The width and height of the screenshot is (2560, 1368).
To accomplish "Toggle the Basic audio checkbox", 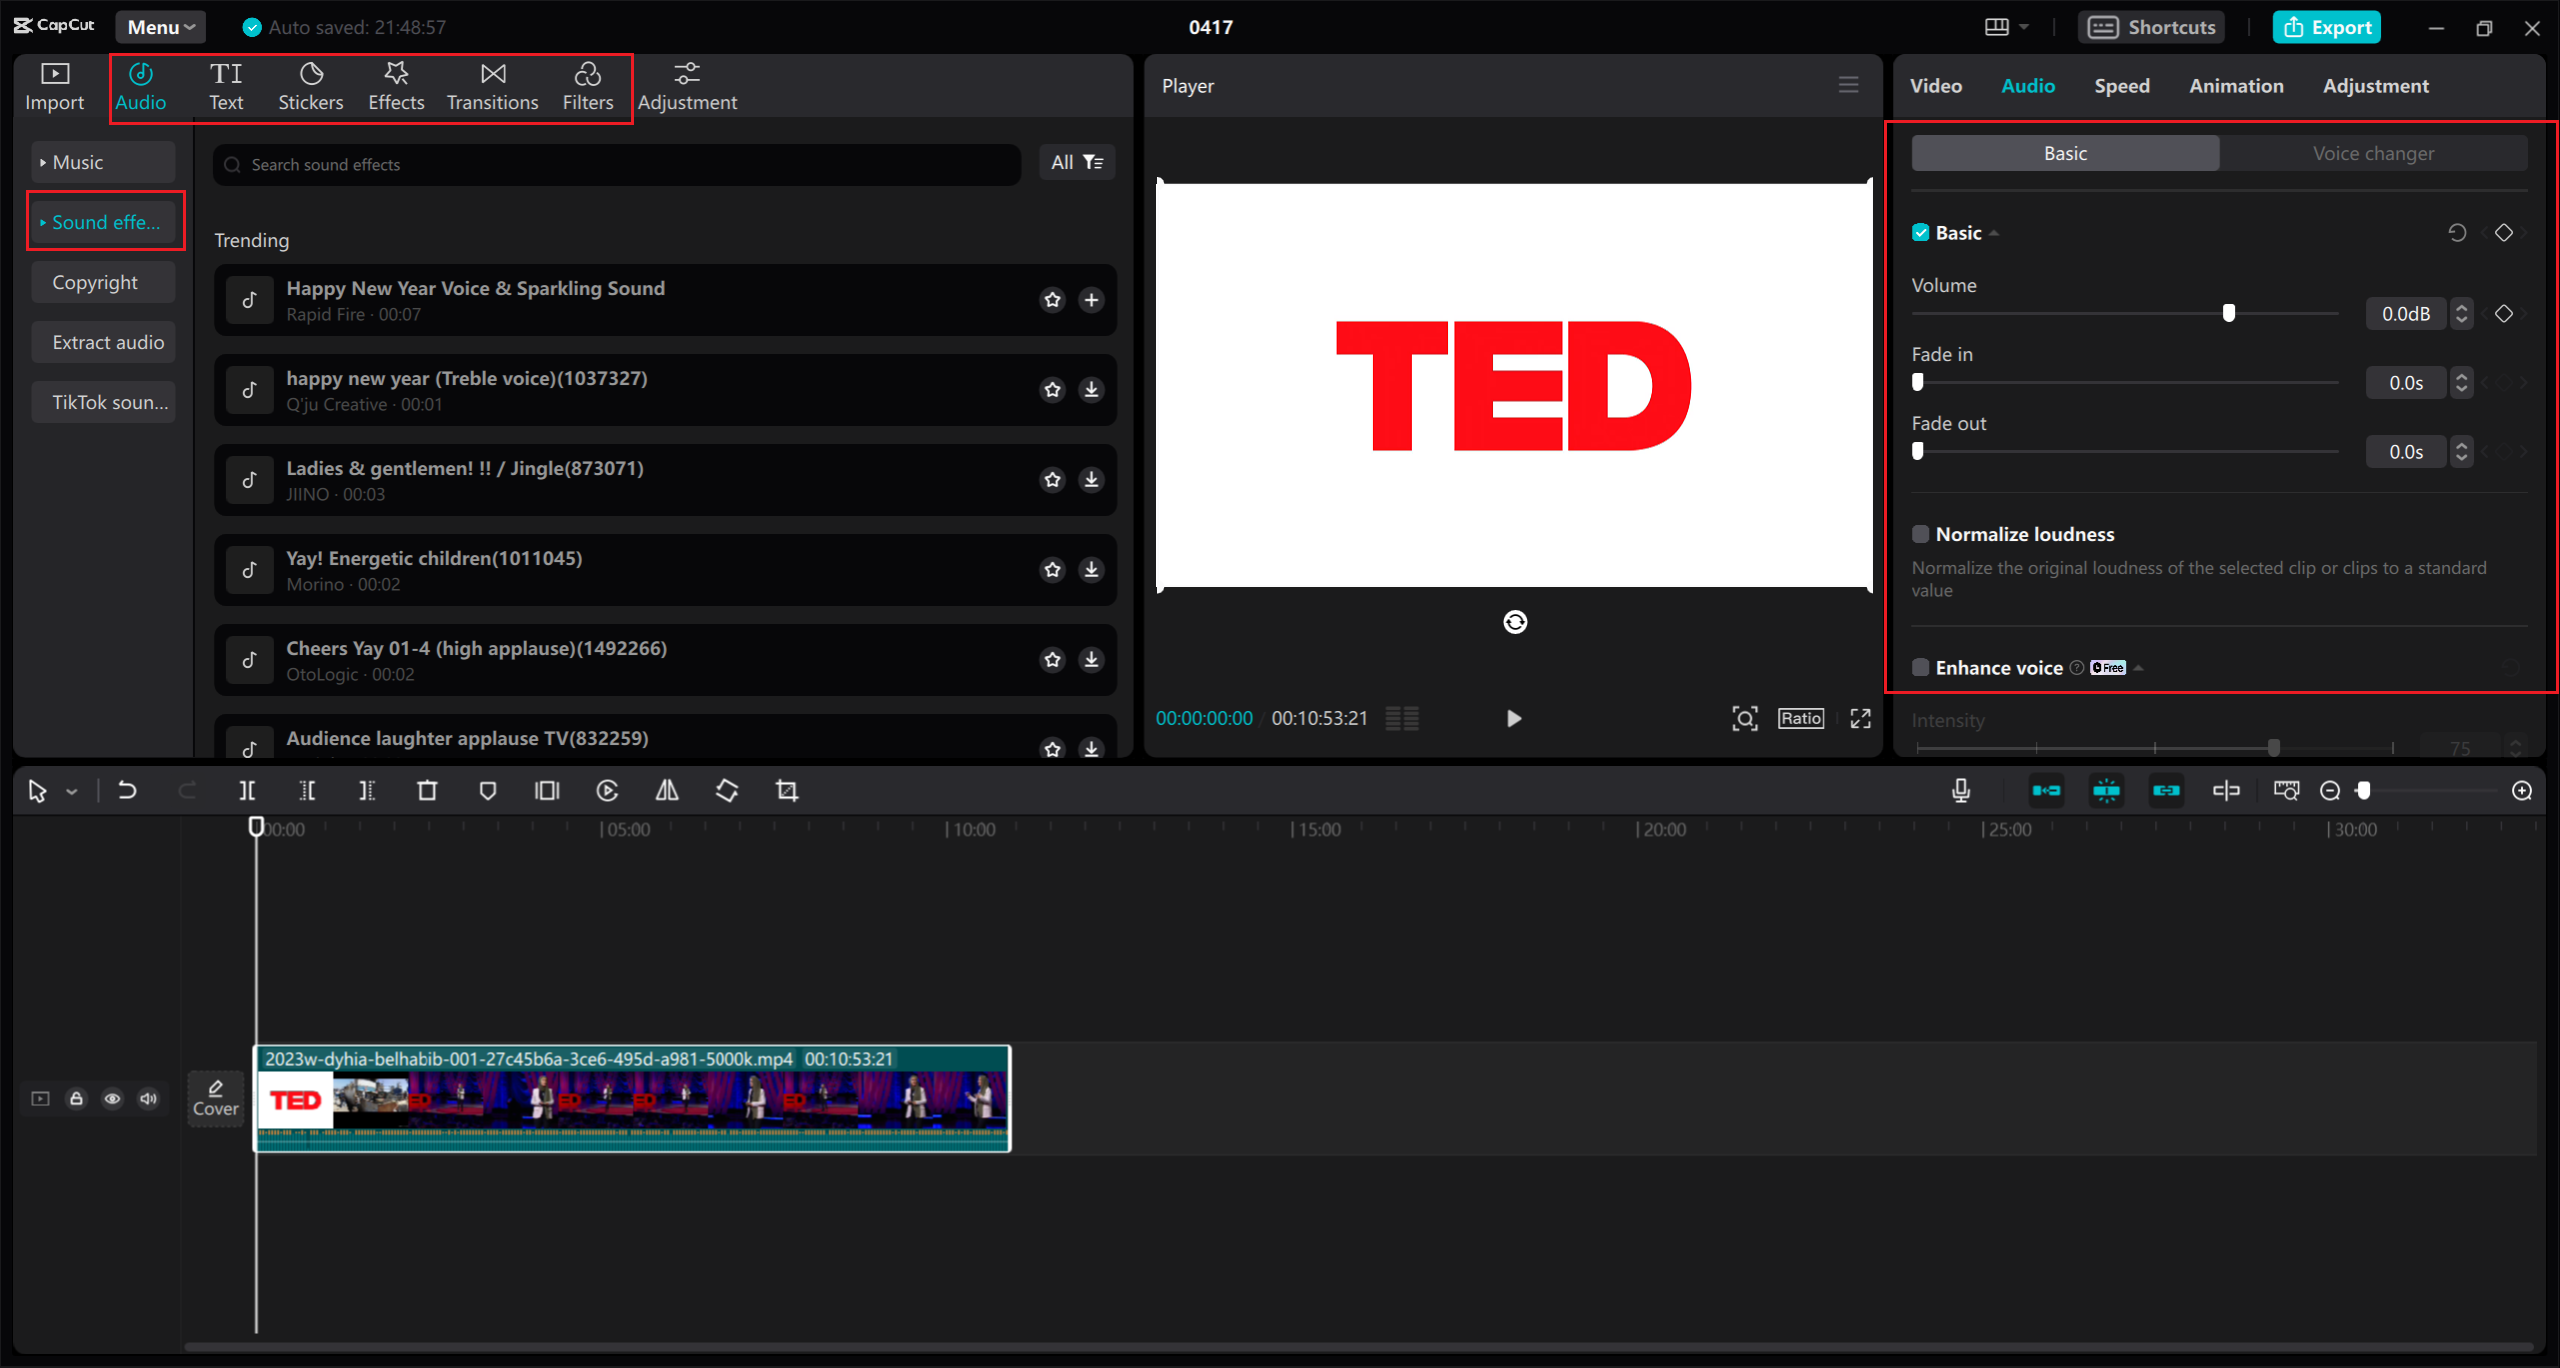I will coord(1920,233).
